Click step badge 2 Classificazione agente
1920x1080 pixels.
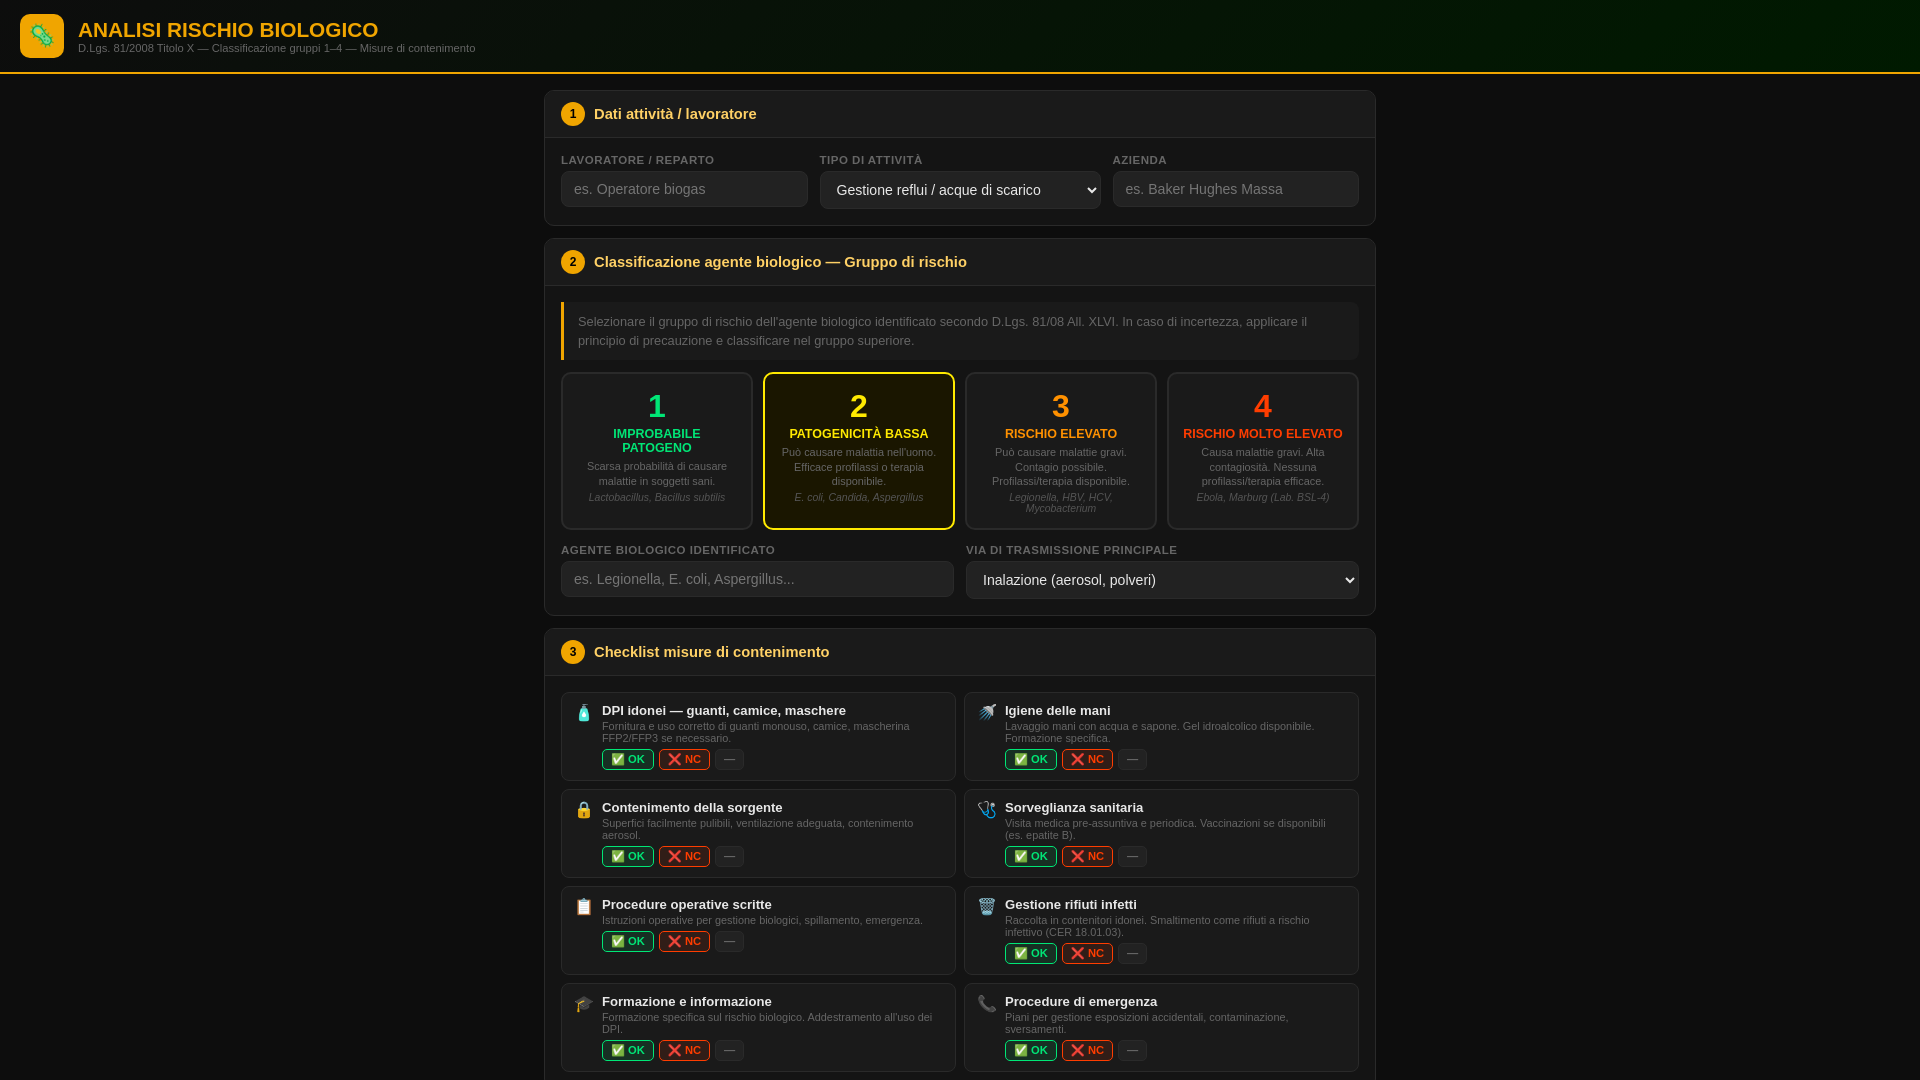573,262
